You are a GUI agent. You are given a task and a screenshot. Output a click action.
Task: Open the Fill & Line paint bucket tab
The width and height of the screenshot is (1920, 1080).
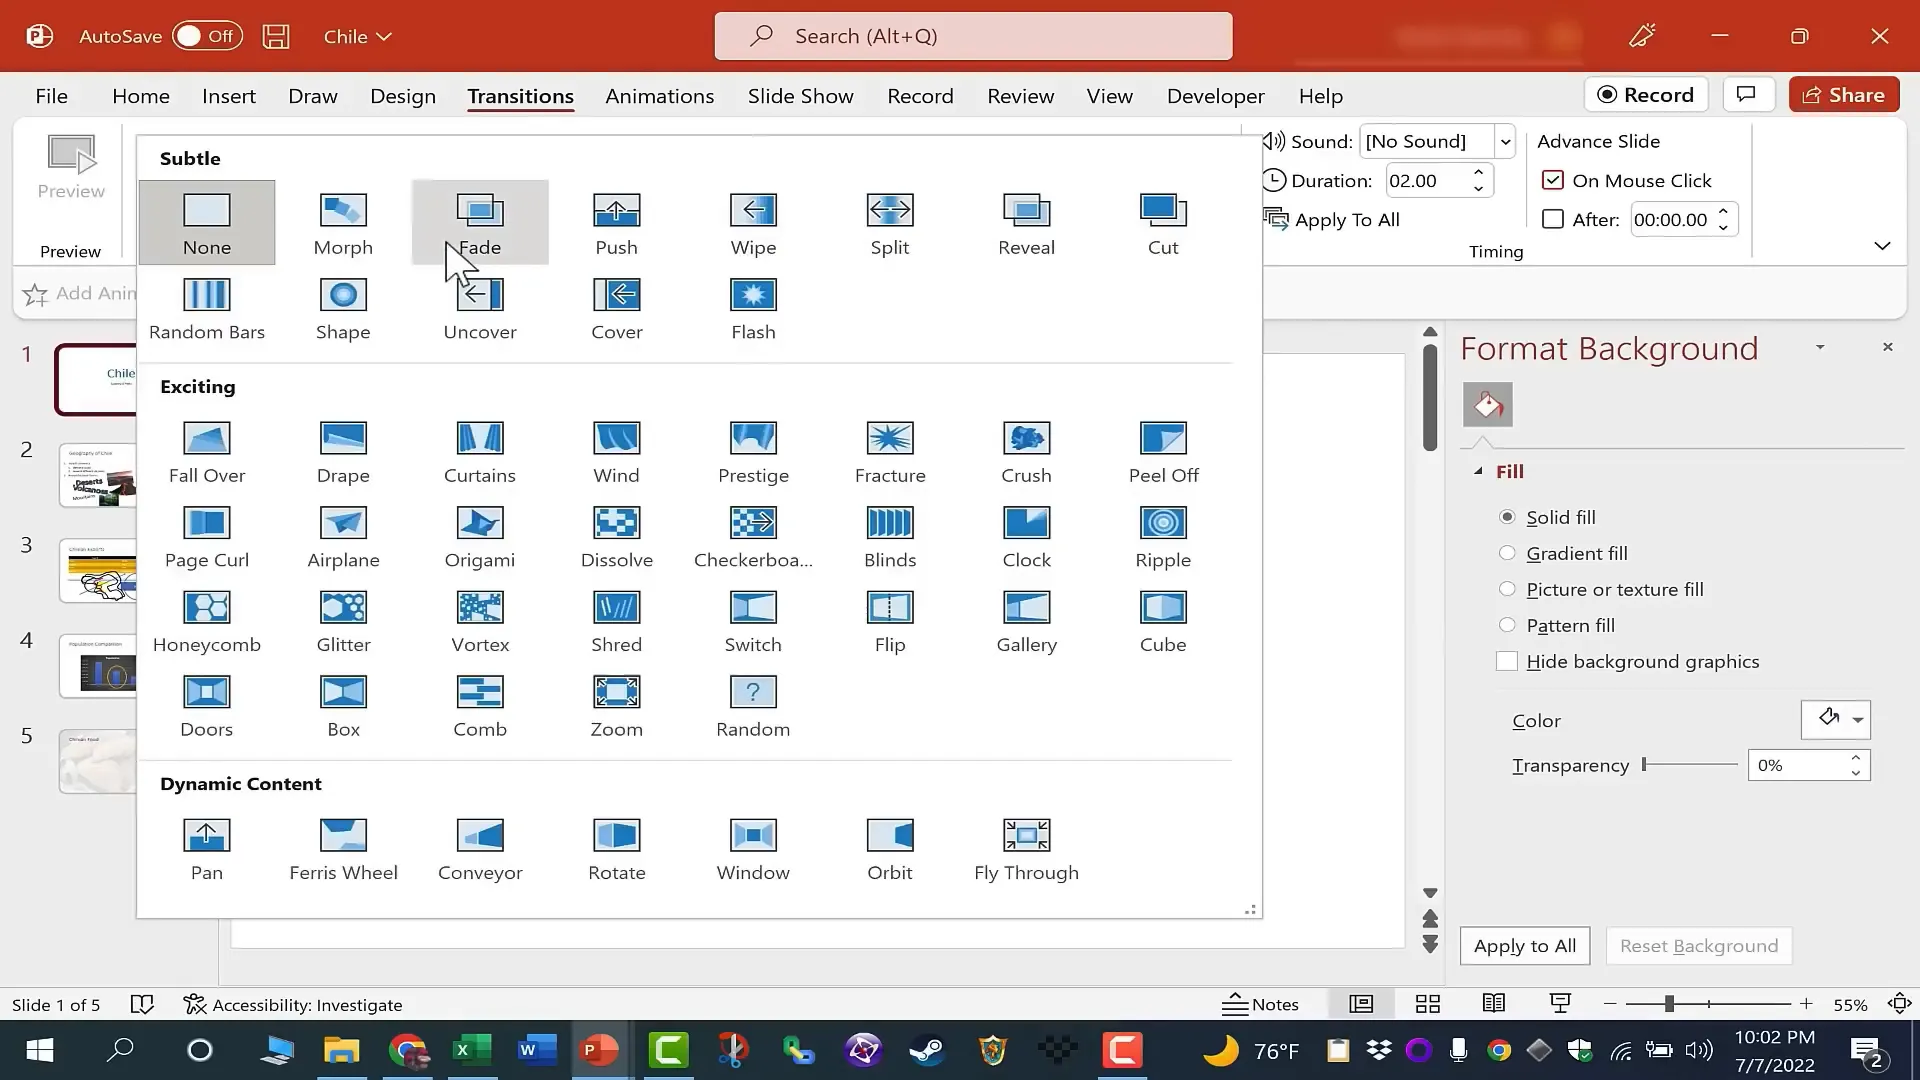[x=1487, y=405]
